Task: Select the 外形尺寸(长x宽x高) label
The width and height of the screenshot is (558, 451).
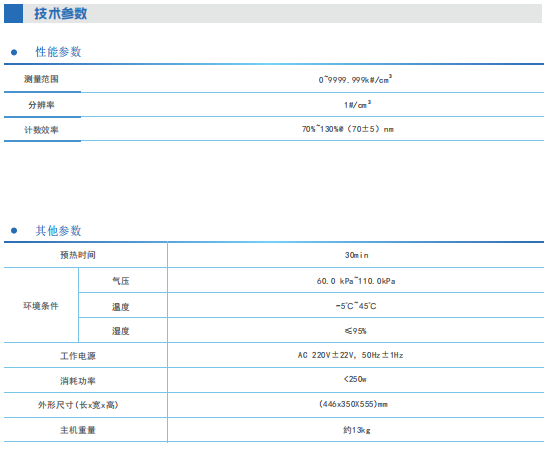Action: point(78,405)
